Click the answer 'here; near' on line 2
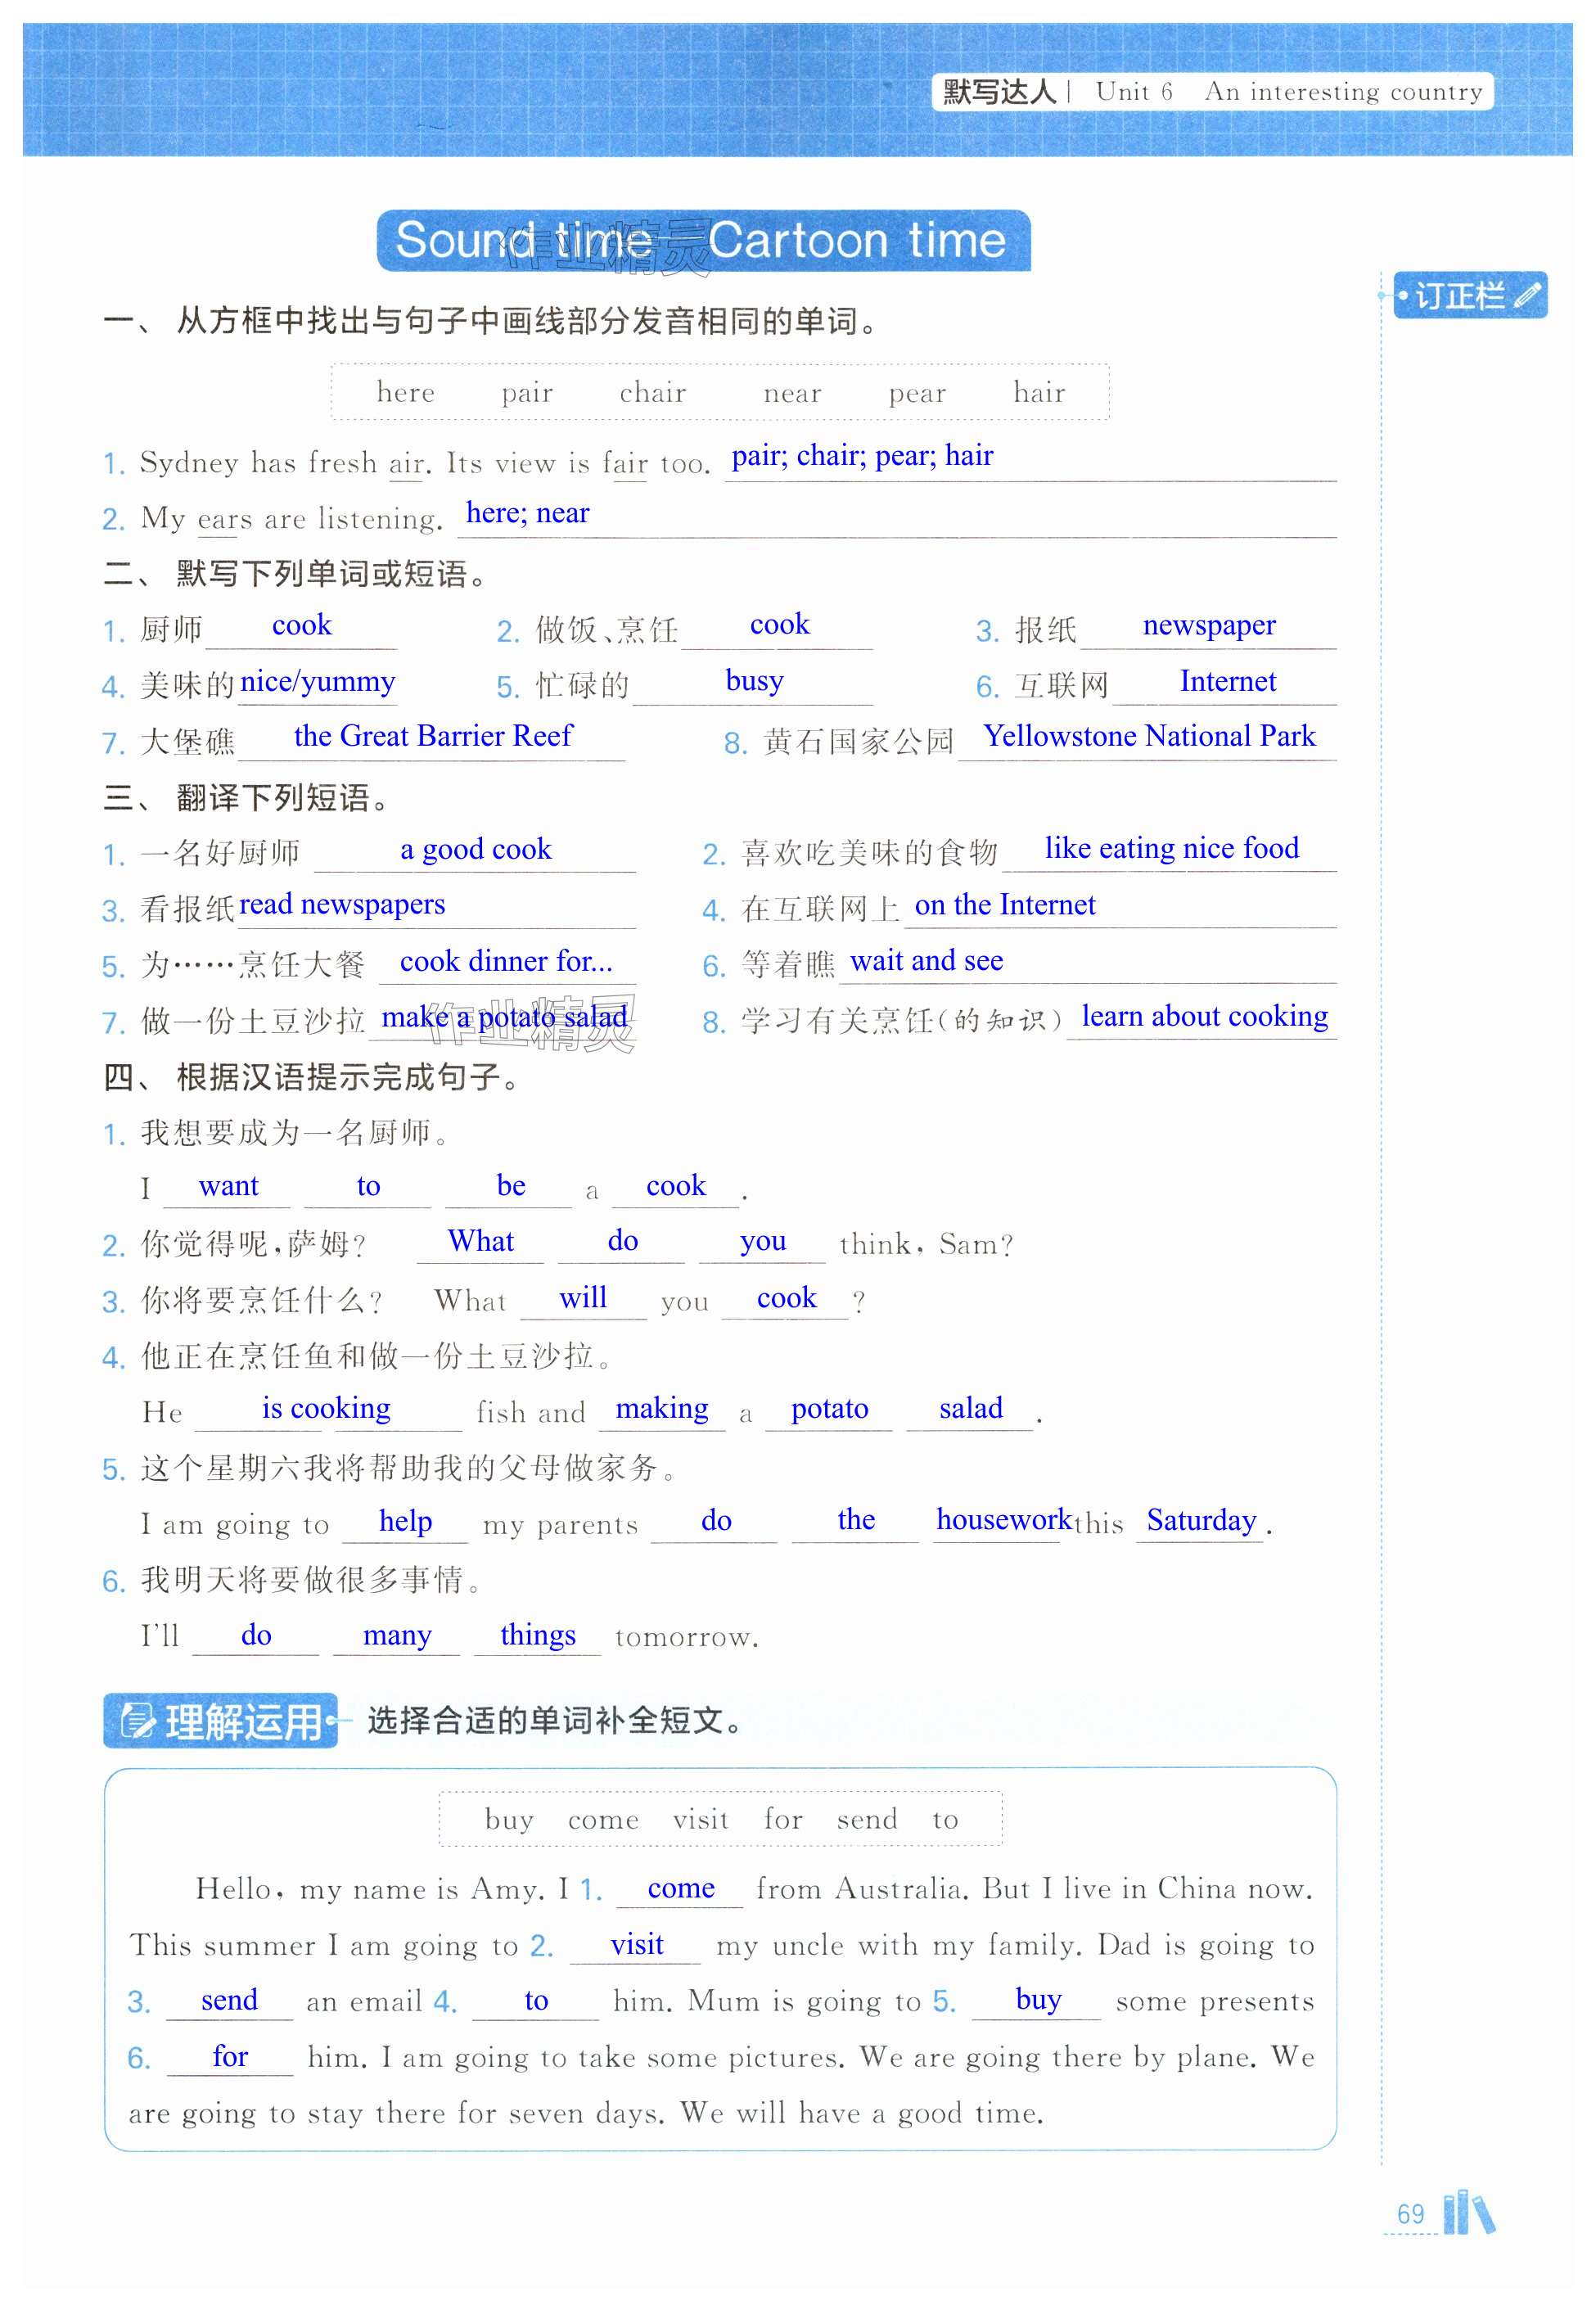 527,513
